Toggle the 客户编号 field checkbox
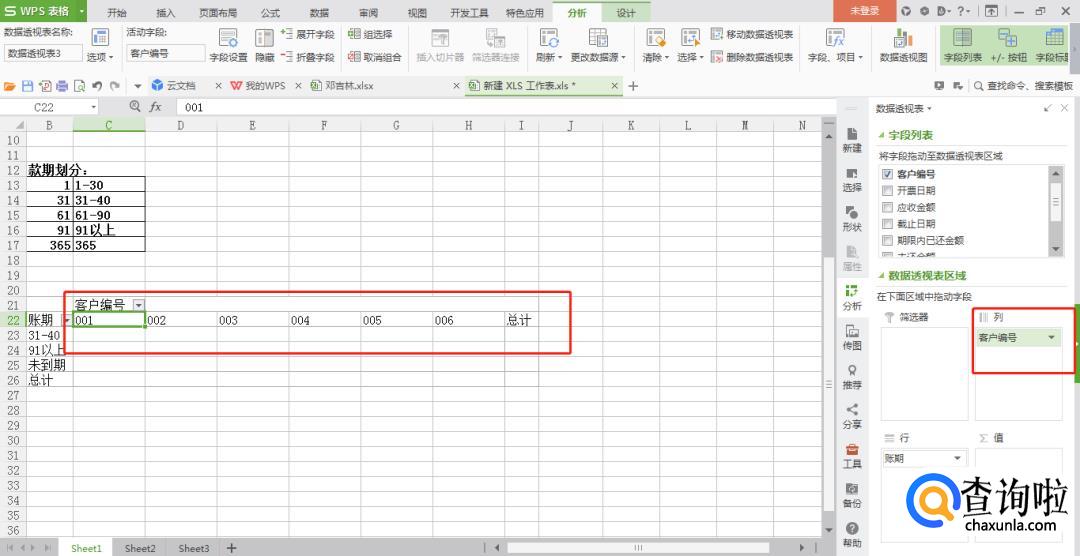1080x556 pixels. [887, 174]
